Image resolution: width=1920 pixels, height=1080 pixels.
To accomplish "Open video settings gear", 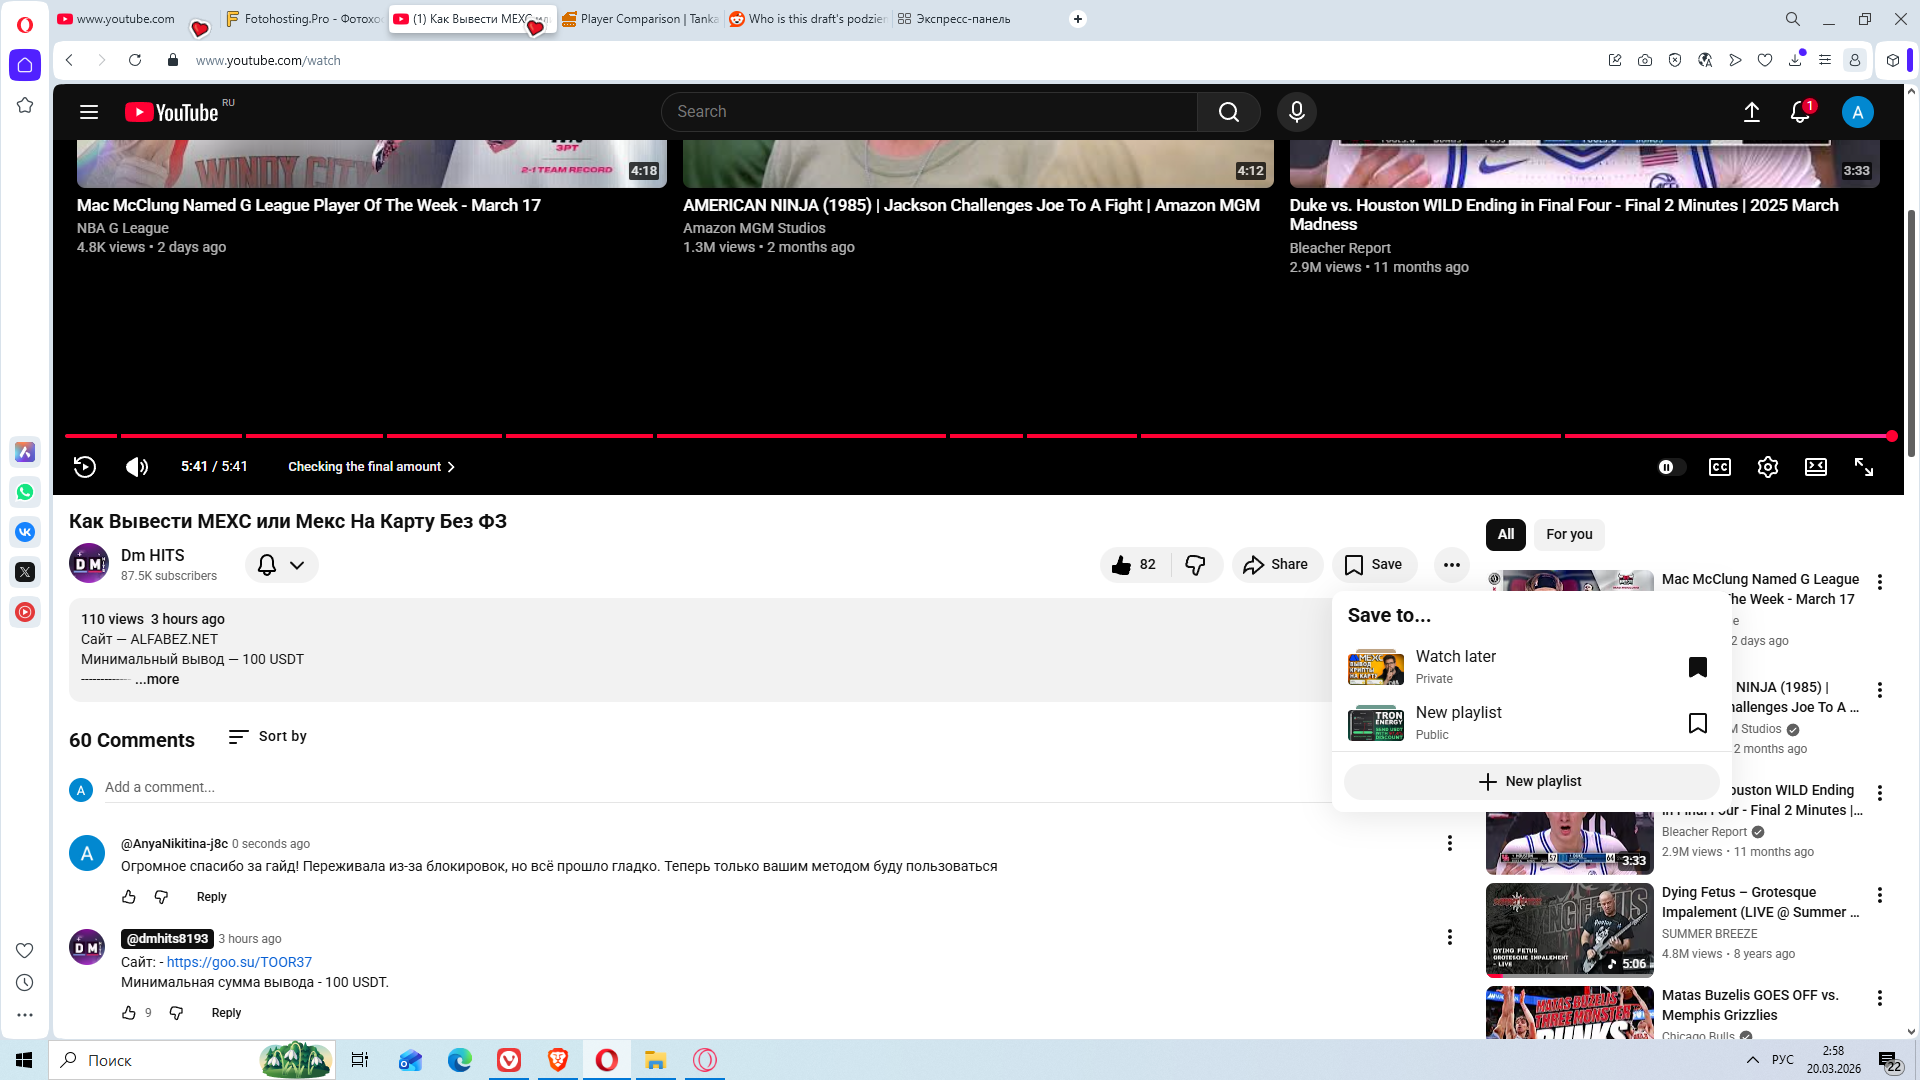I will click(x=1767, y=467).
